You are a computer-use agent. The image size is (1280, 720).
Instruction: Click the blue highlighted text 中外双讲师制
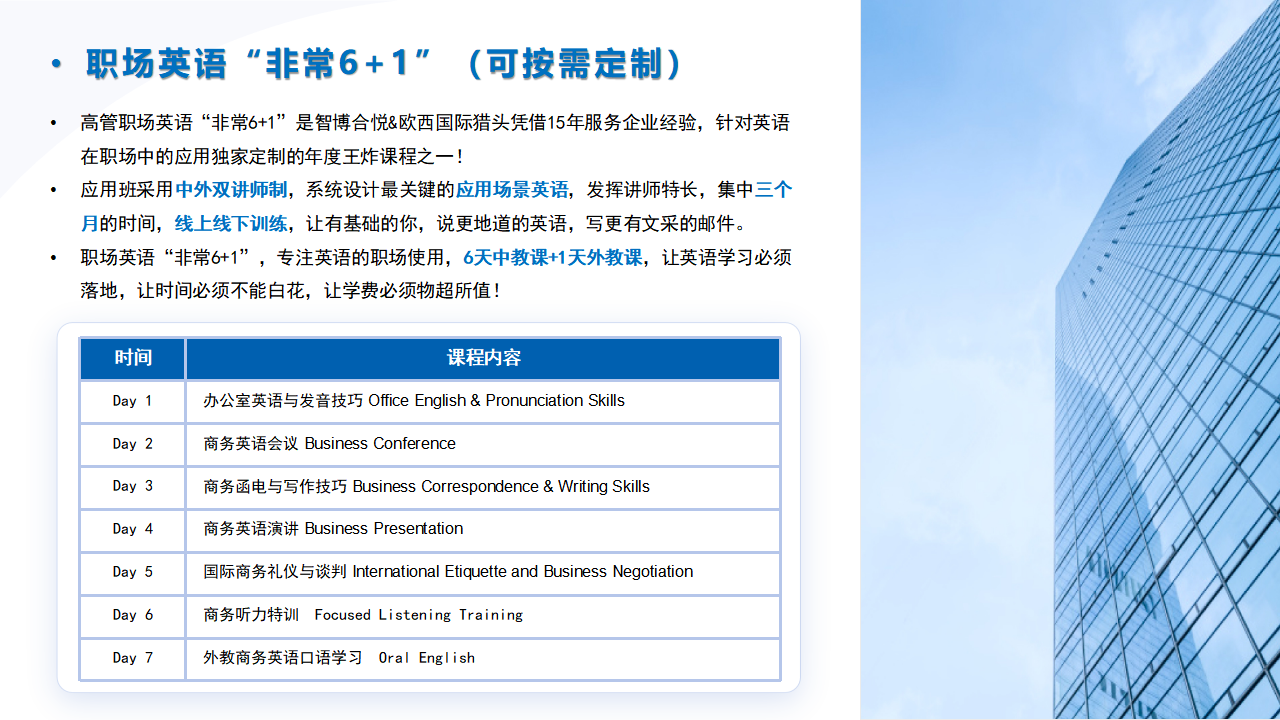click(231, 190)
